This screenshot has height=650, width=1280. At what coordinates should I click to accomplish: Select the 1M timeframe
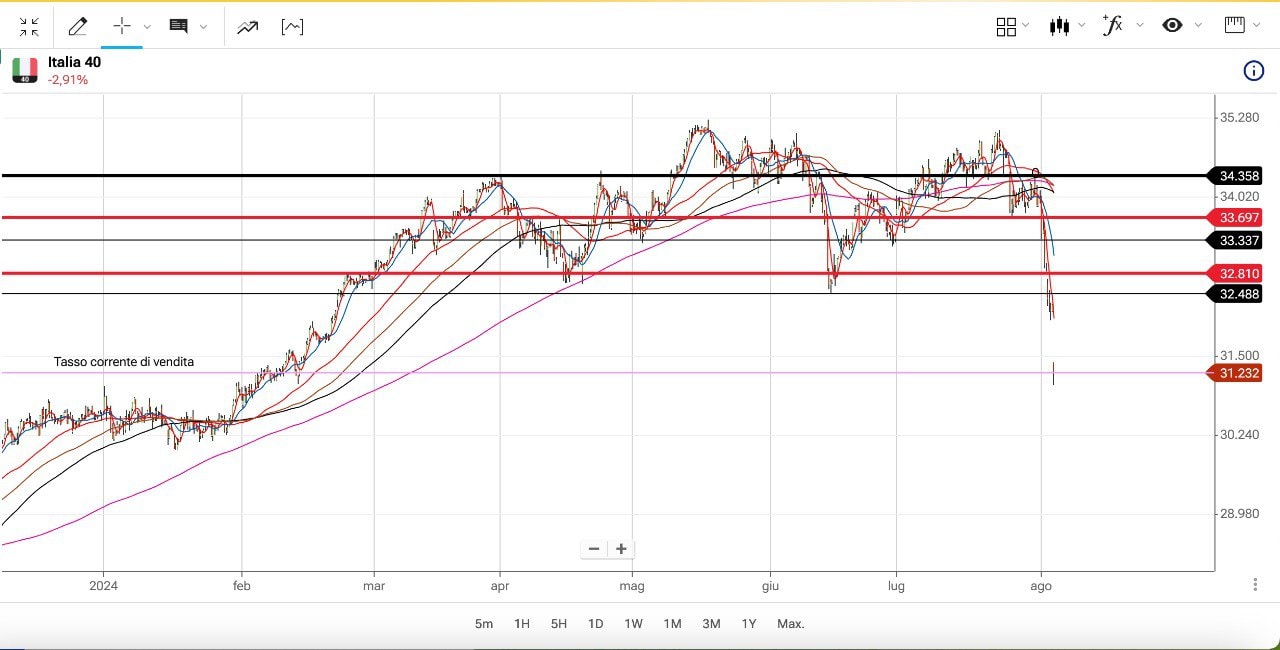[672, 624]
